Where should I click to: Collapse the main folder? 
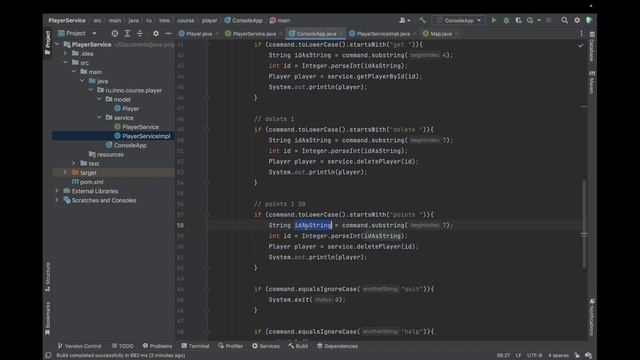[74, 72]
